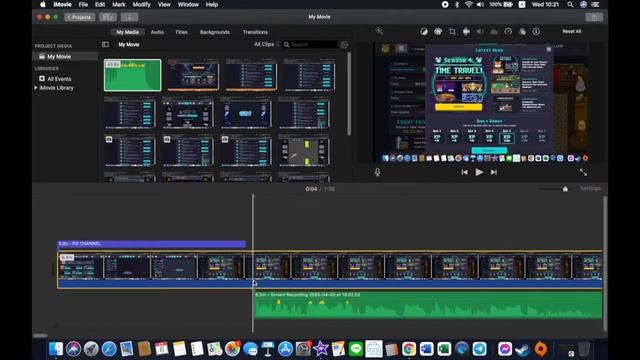
Task: Open clip filter and audio effects
Action: pyautogui.click(x=522, y=31)
